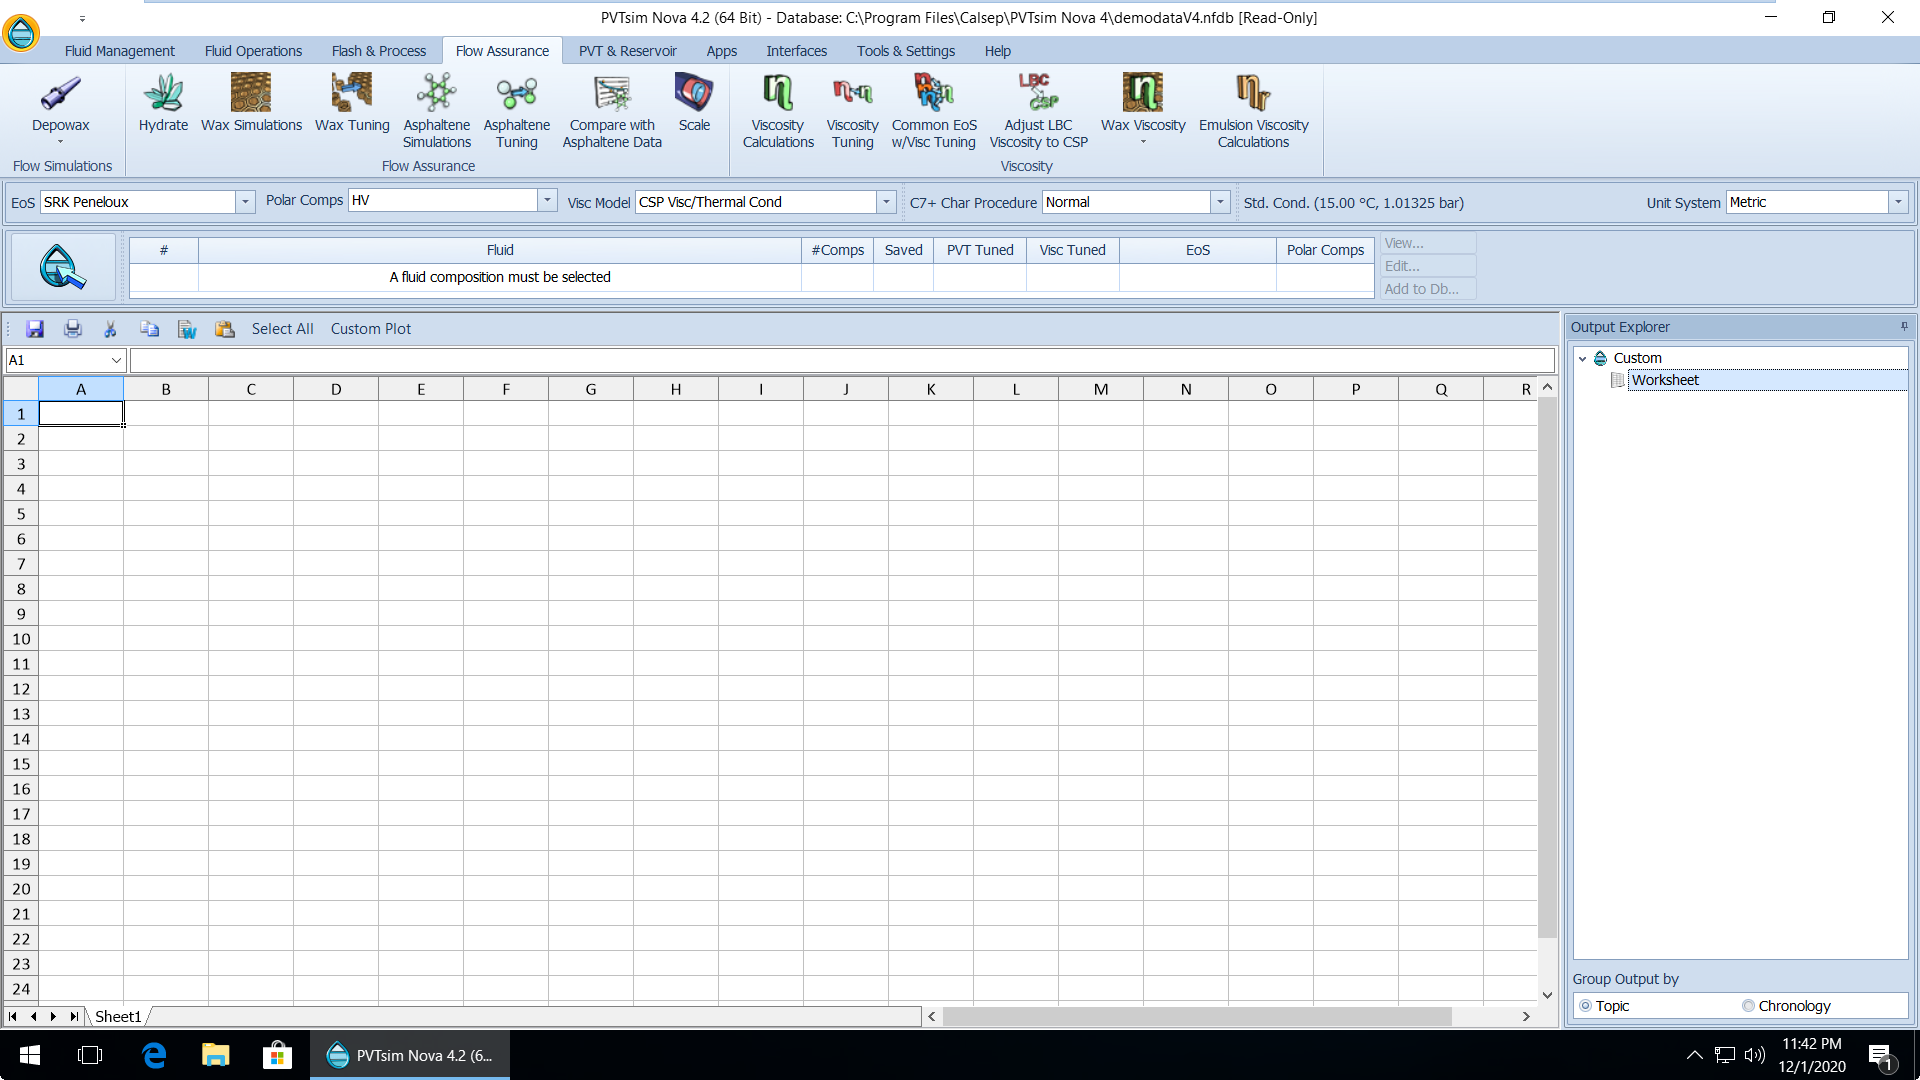Open the PVT & Reservoir tab
Image resolution: width=1920 pixels, height=1080 pixels.
[627, 51]
